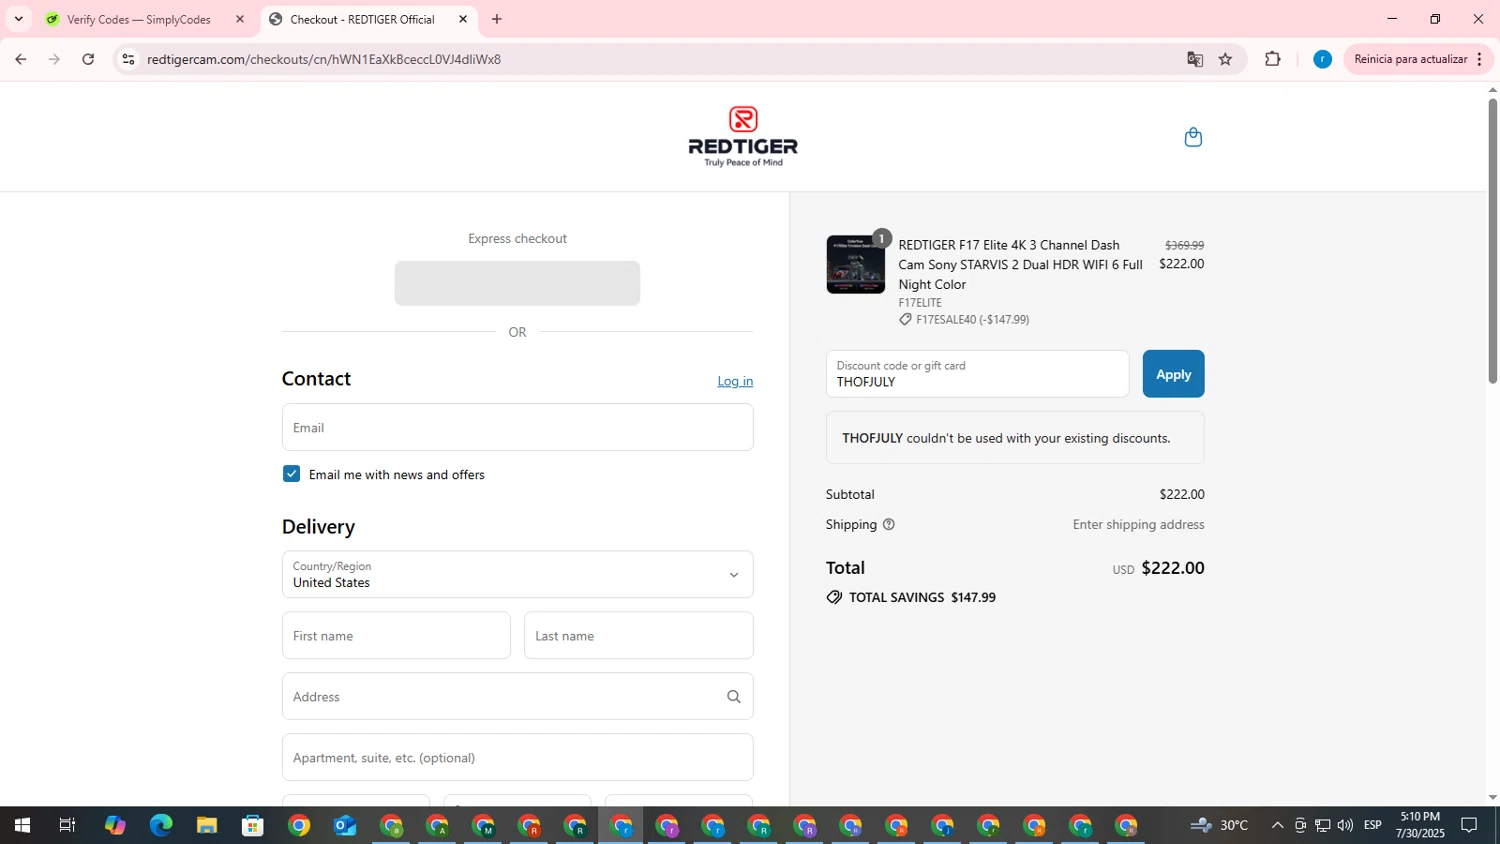Click the REDTIGER logo

[743, 137]
